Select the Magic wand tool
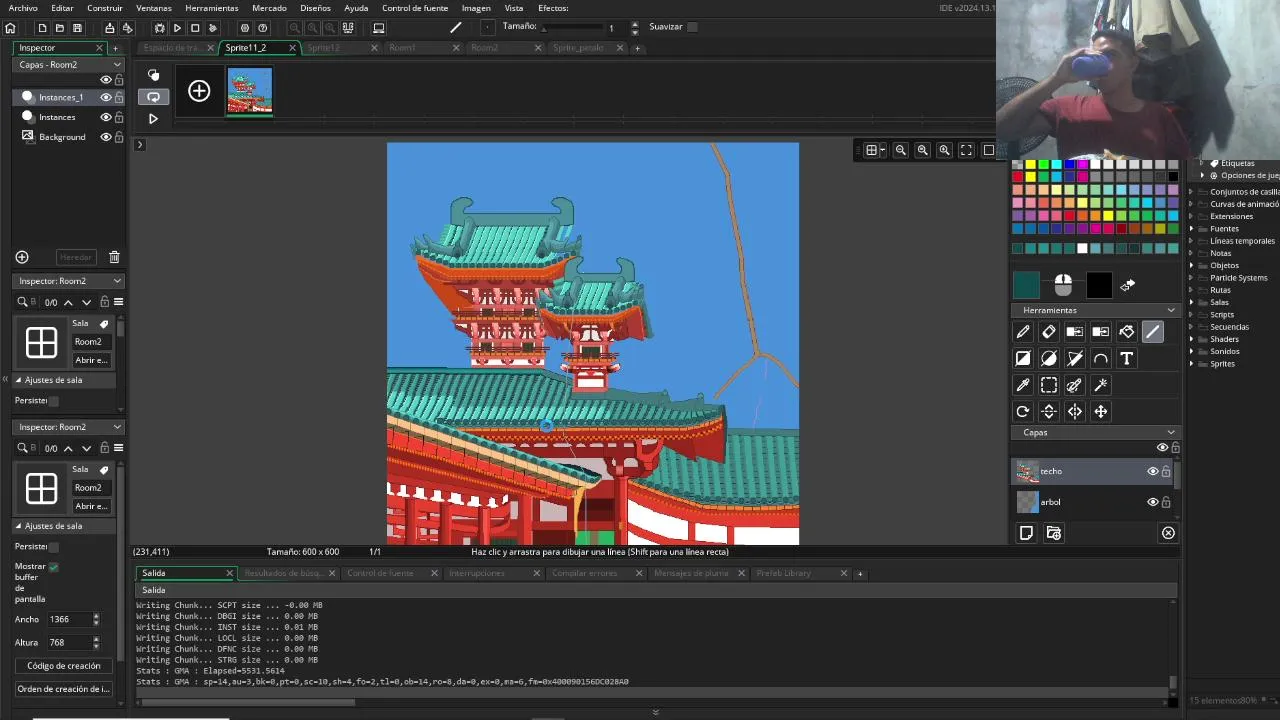Image resolution: width=1280 pixels, height=720 pixels. (1101, 385)
